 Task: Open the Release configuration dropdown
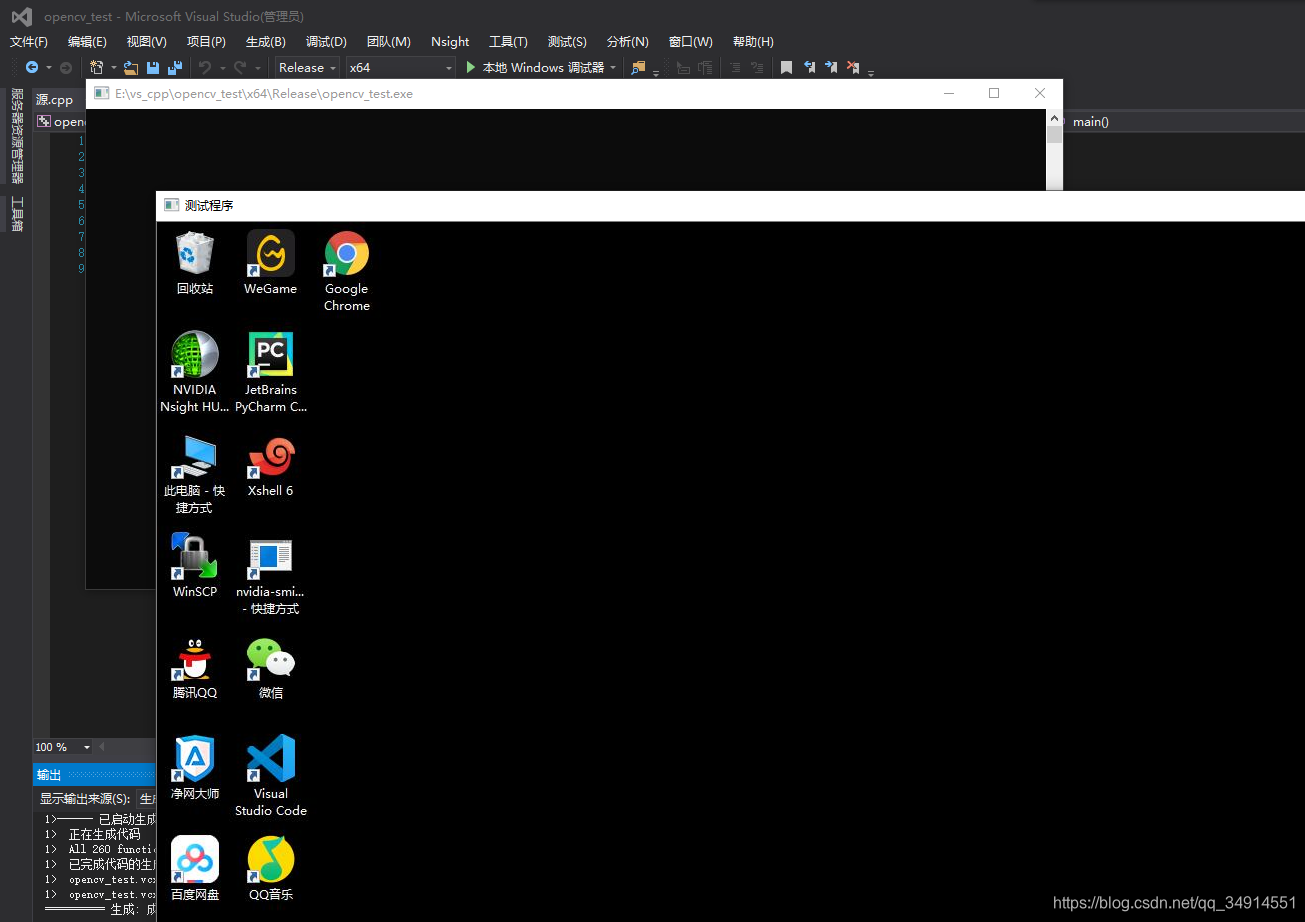307,68
